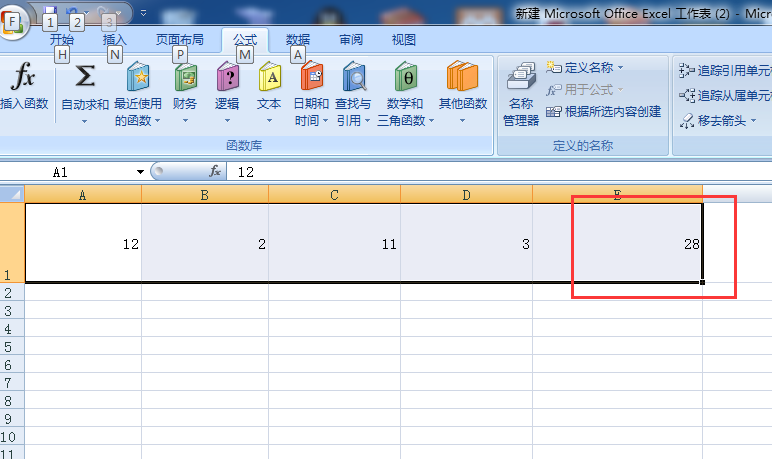Switch to the 开始 tab
The width and height of the screenshot is (772, 459).
pos(62,39)
